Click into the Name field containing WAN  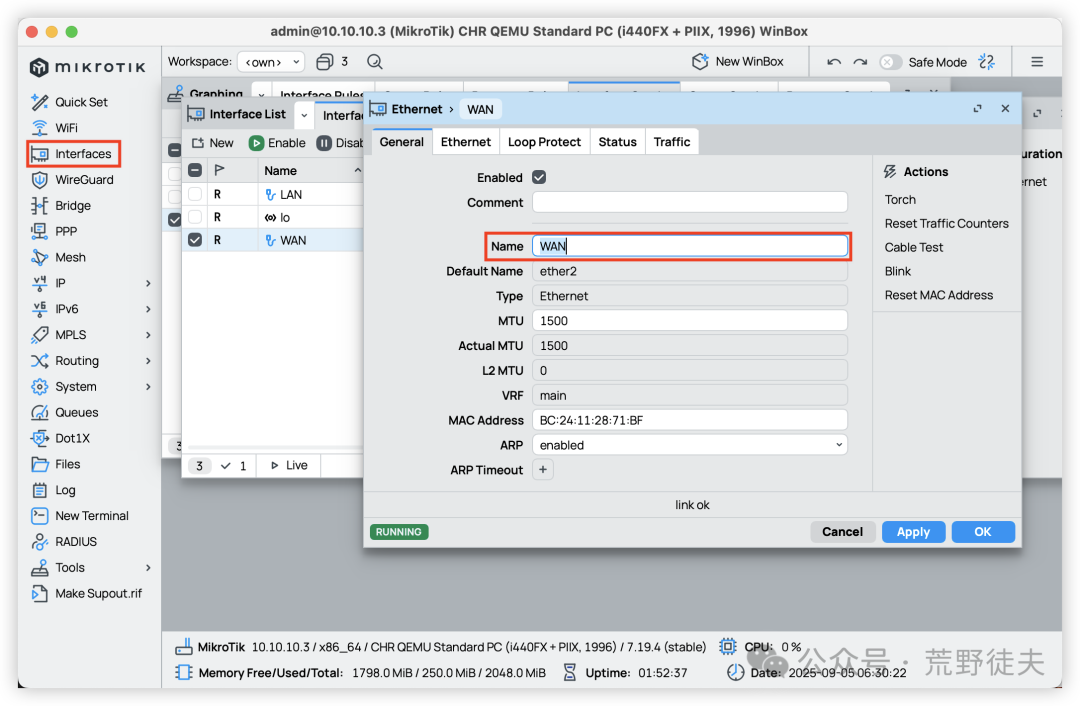point(689,246)
